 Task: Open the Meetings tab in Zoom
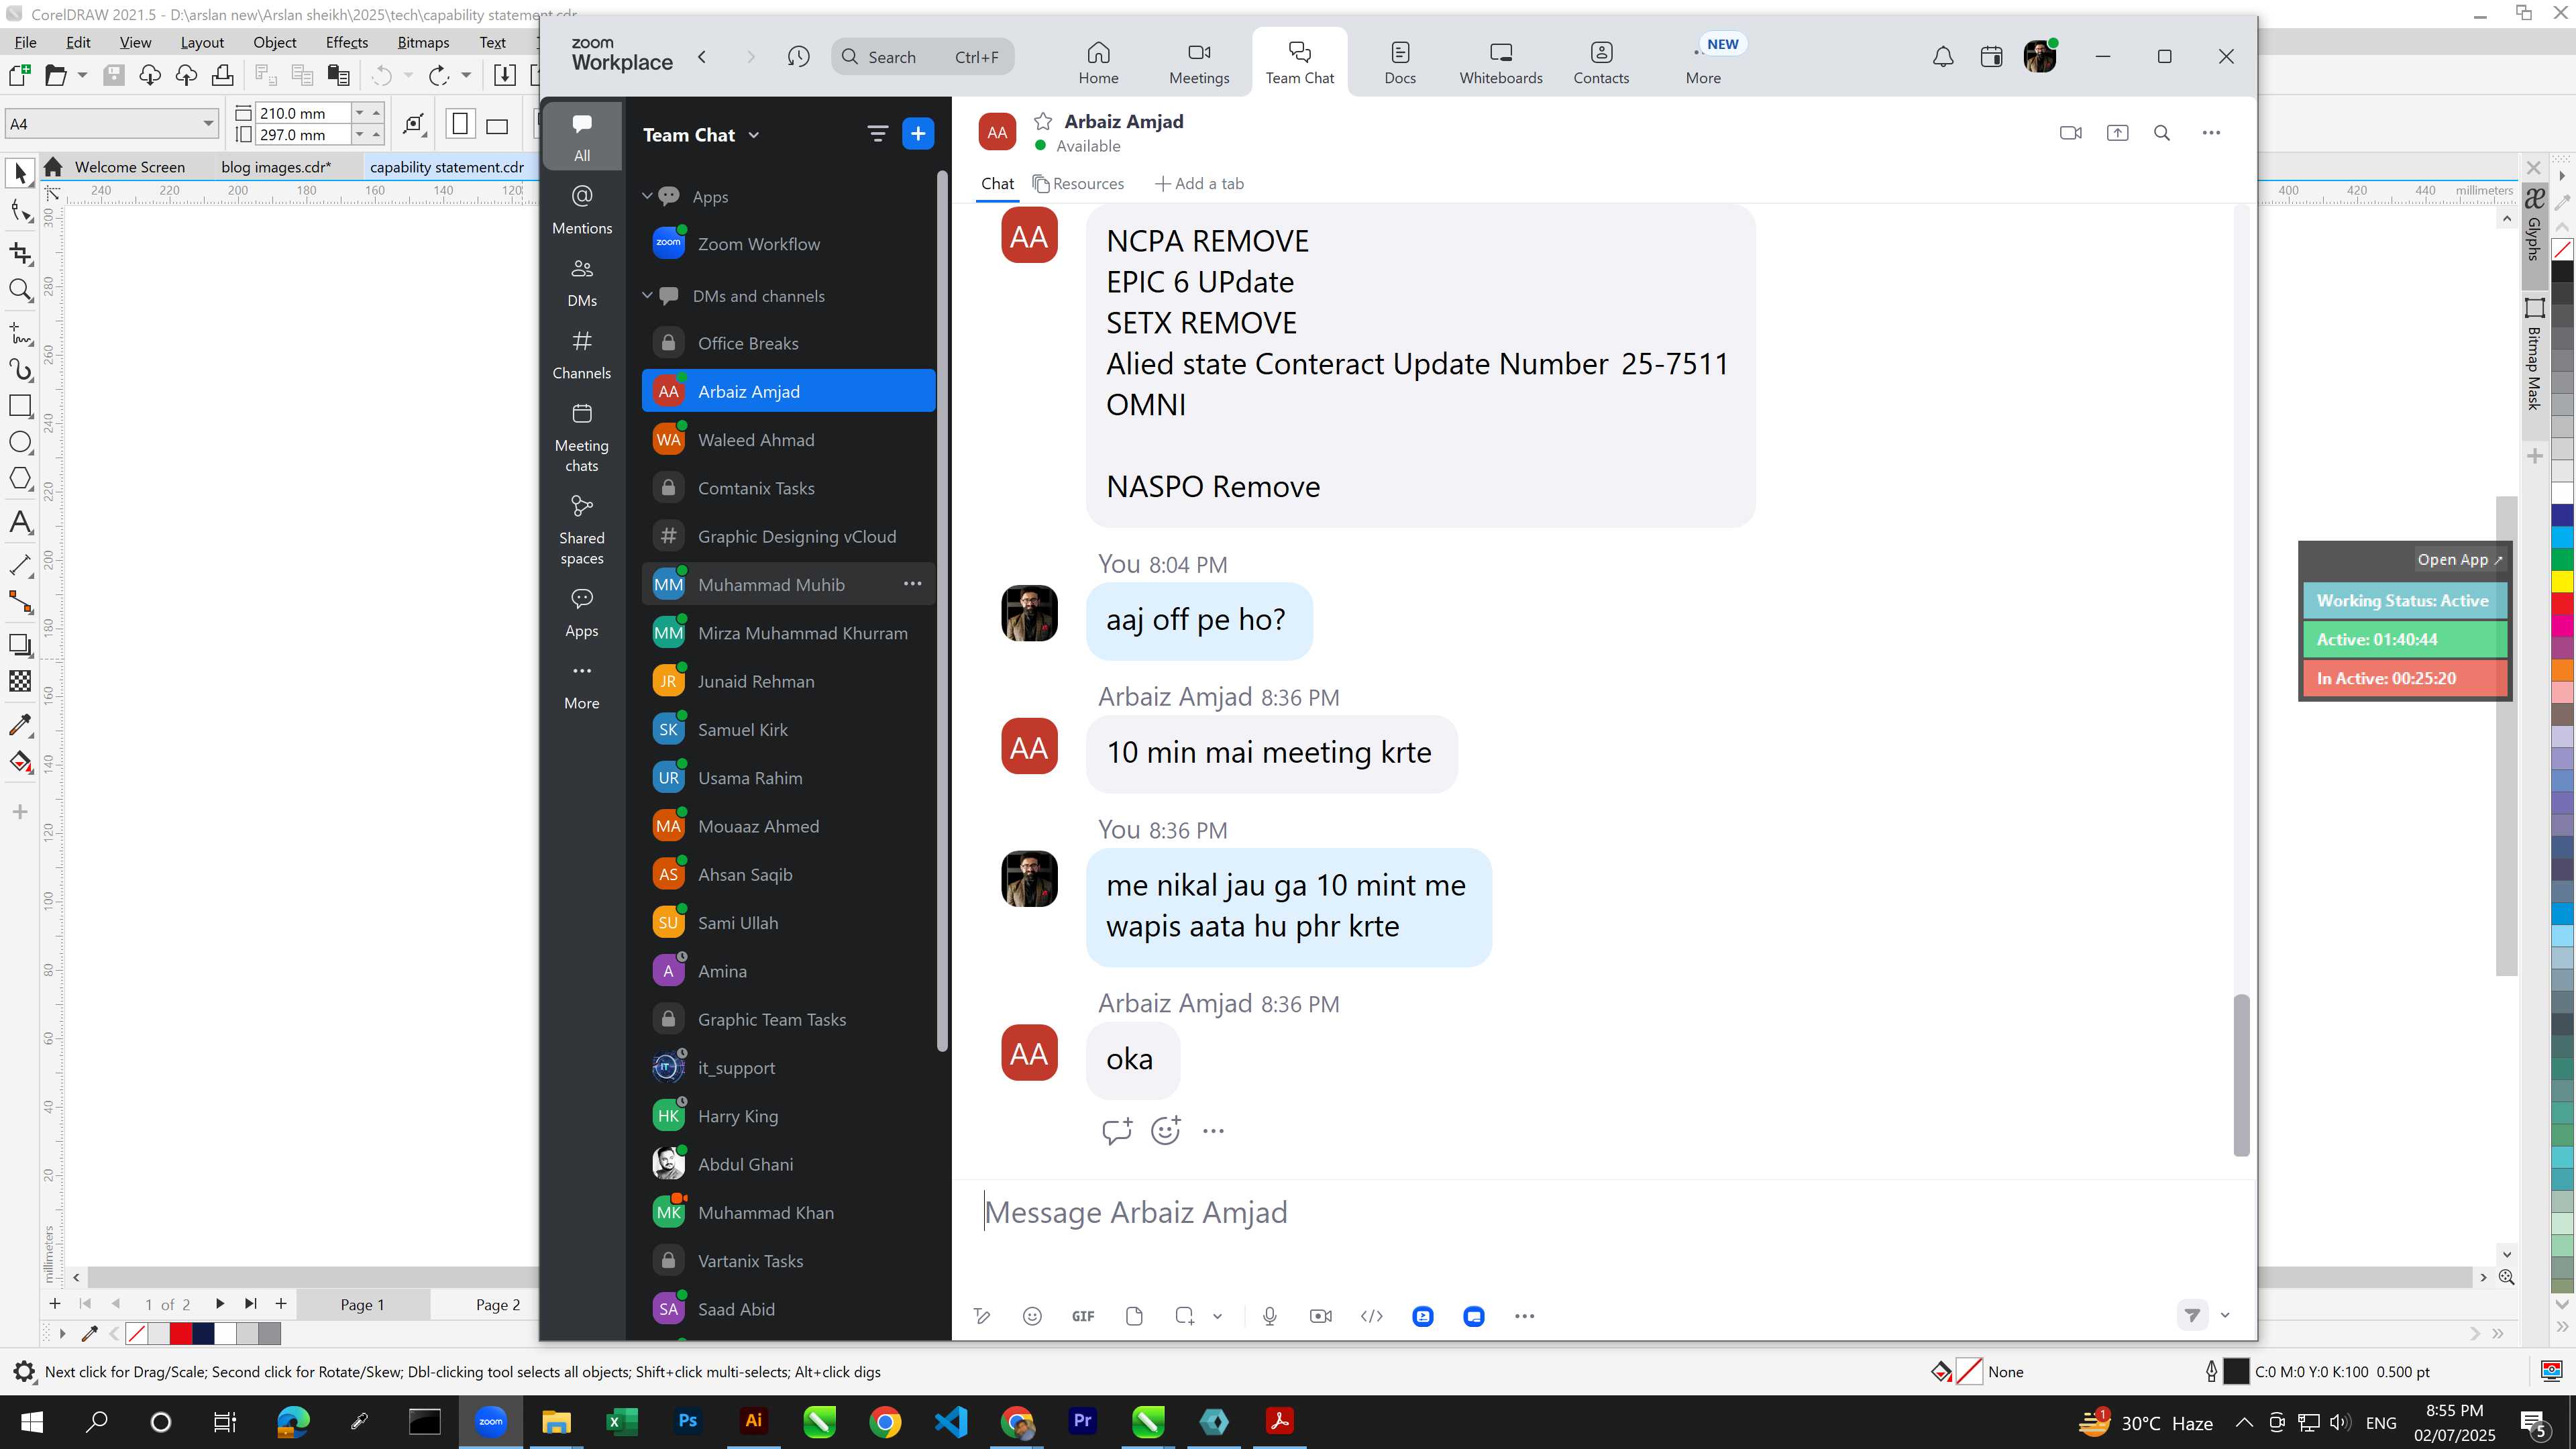coord(1199,63)
